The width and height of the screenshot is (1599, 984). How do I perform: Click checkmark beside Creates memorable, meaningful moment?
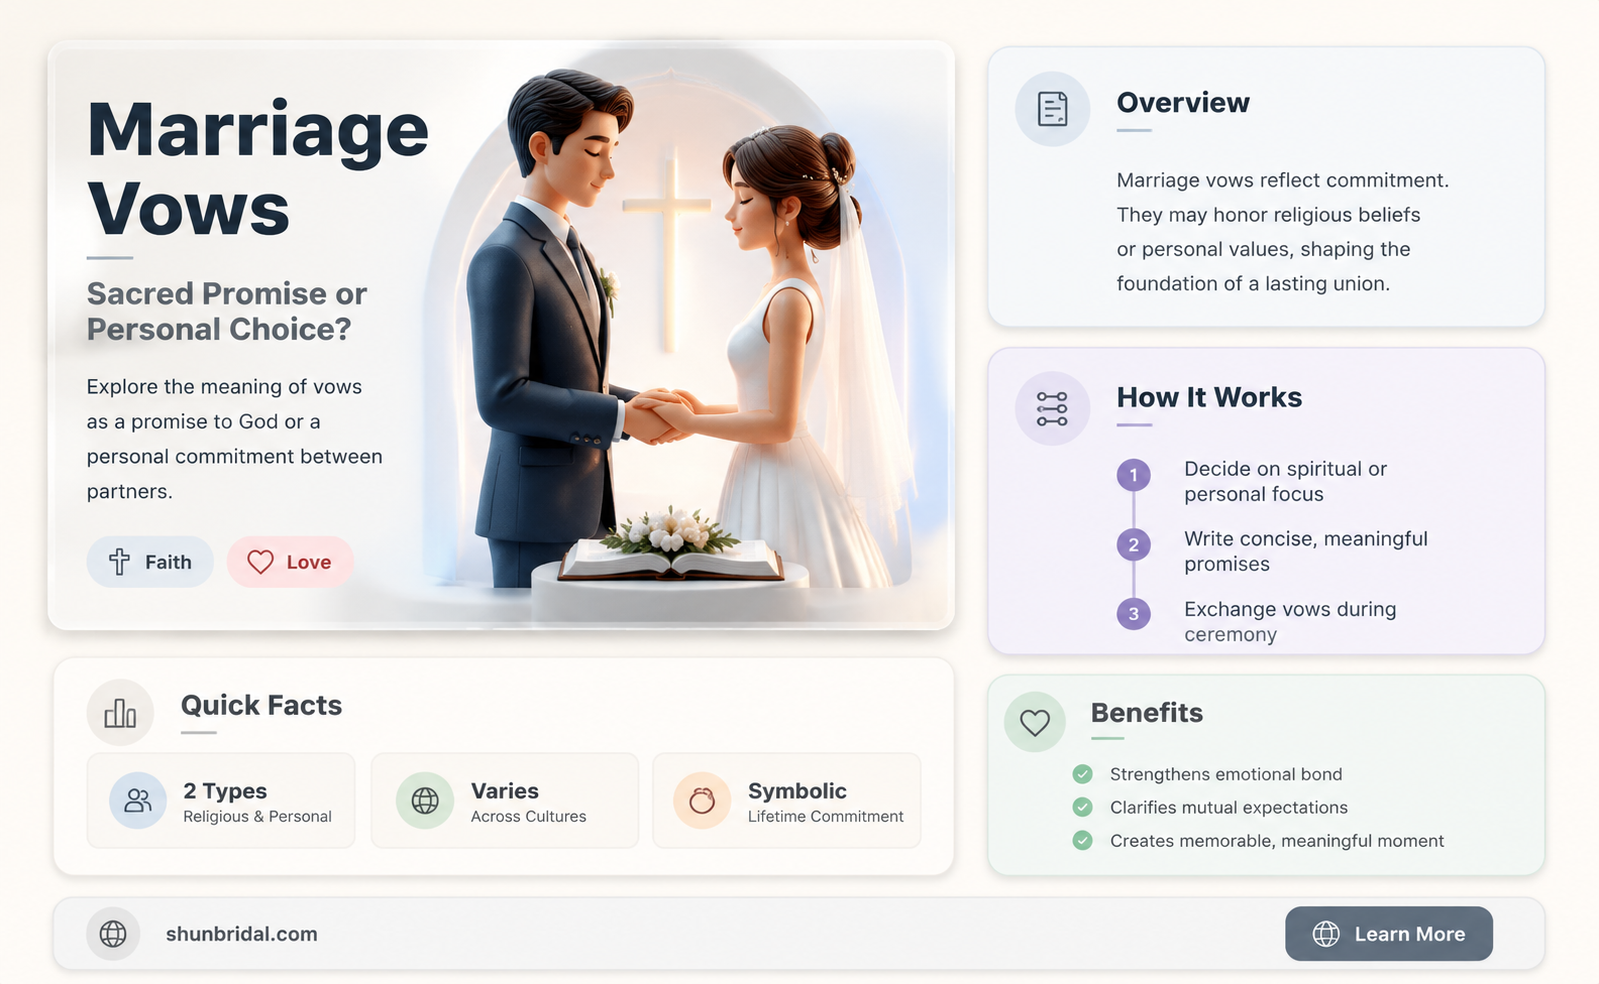point(1082,841)
